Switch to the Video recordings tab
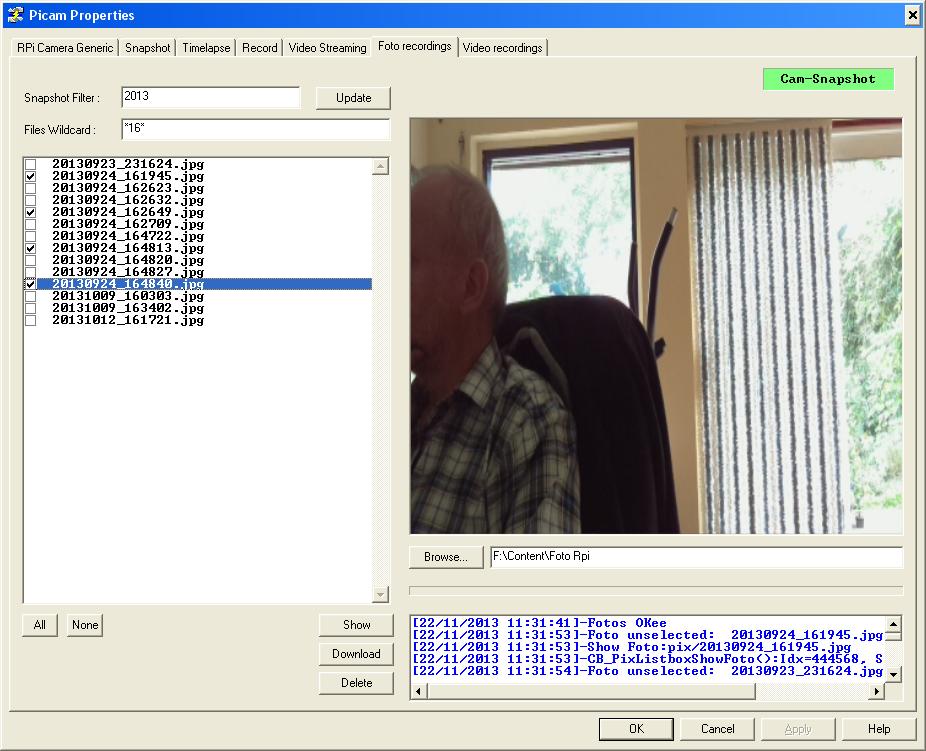 (502, 48)
